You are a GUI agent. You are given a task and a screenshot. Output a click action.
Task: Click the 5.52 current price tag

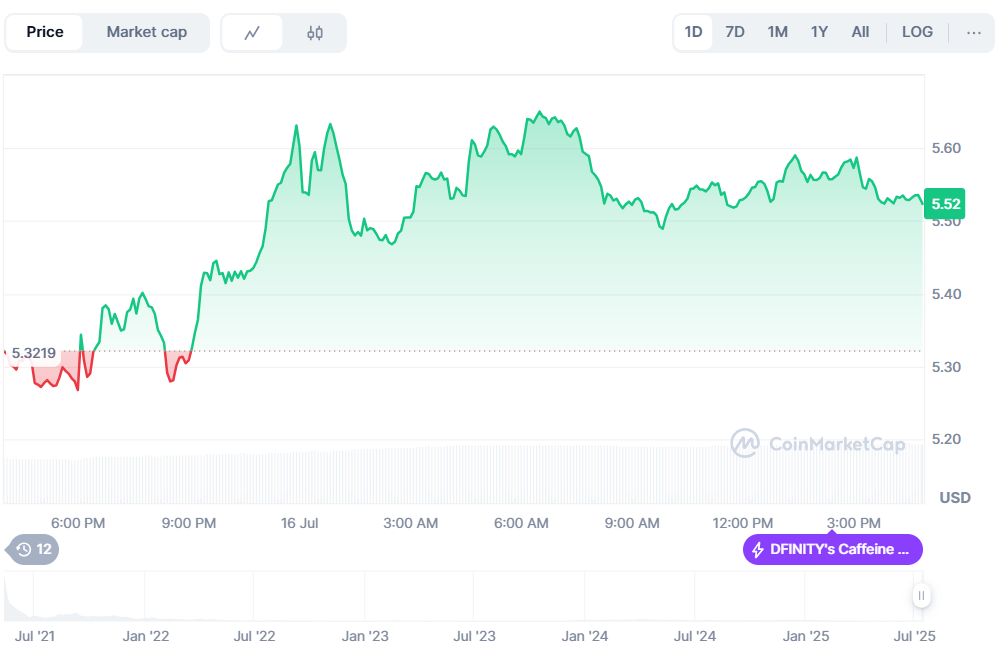(x=945, y=204)
